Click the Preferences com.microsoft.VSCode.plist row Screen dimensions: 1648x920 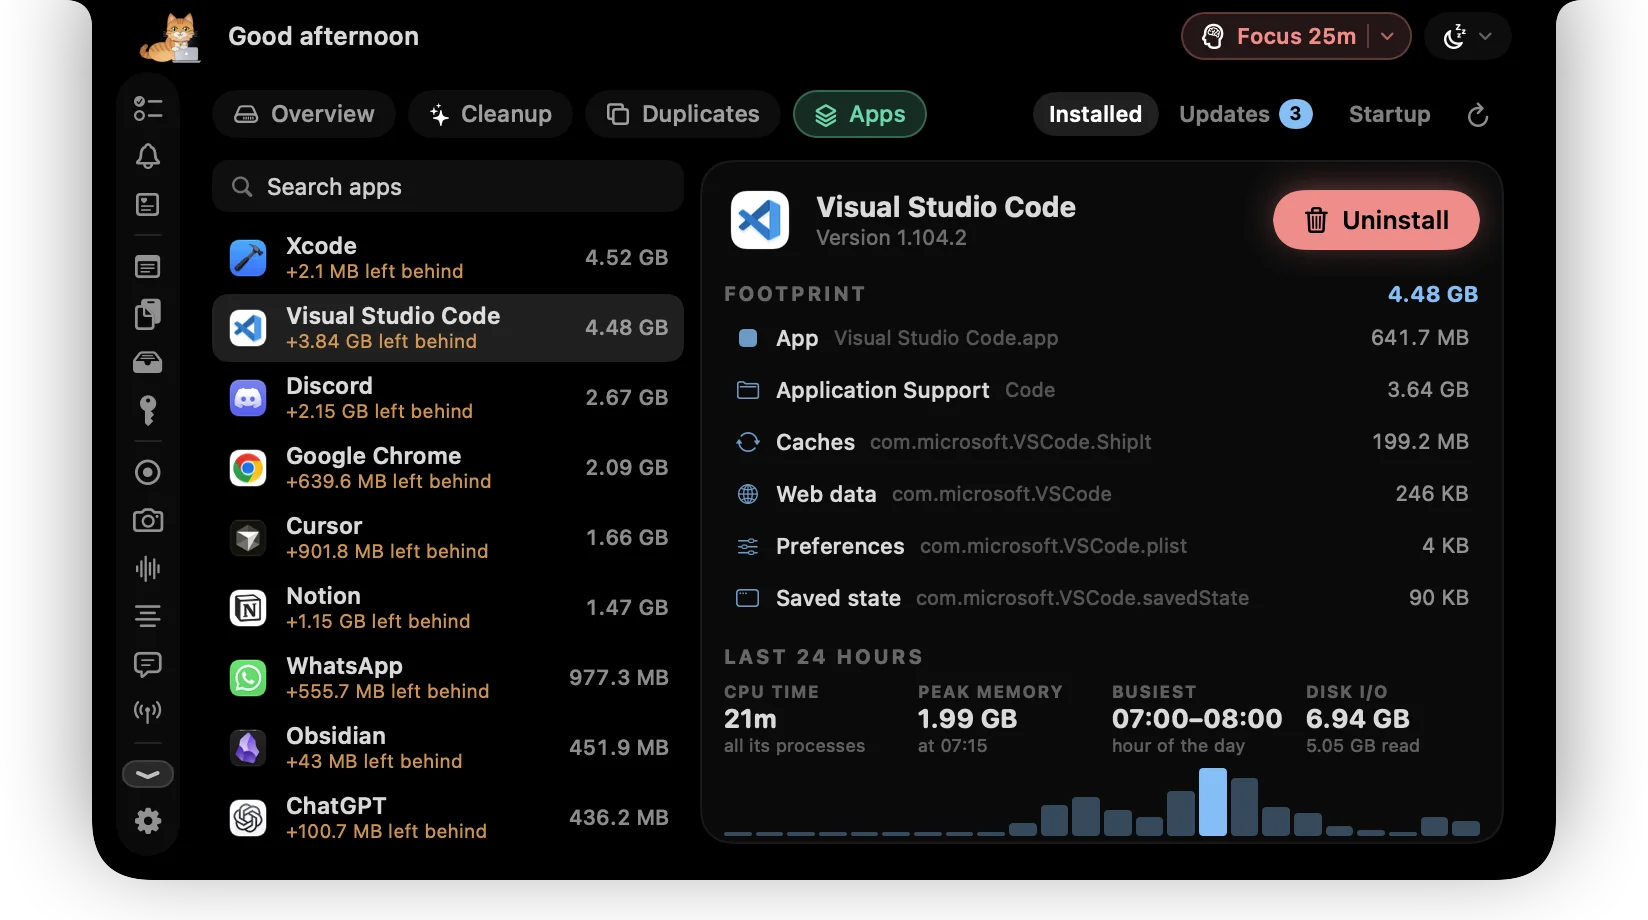(1102, 546)
